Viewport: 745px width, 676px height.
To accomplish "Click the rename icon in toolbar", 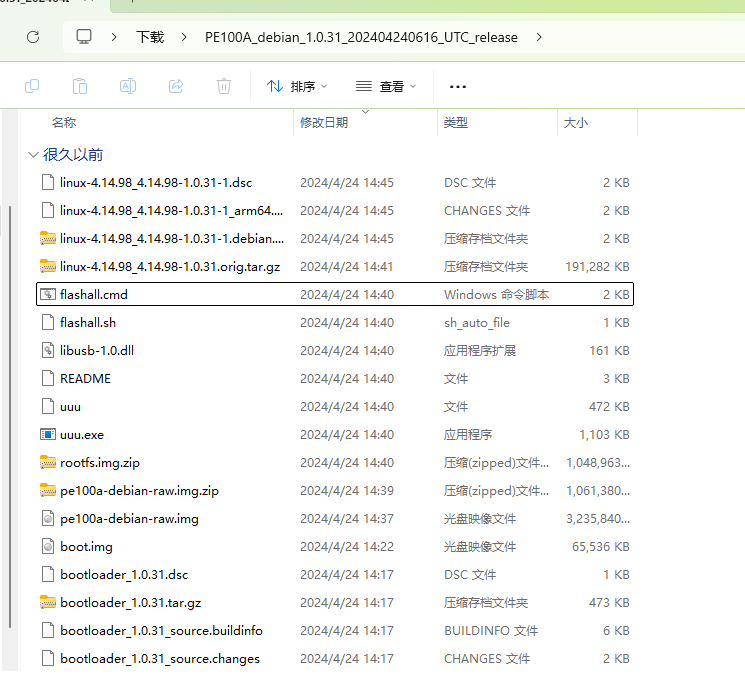I will click(x=128, y=86).
